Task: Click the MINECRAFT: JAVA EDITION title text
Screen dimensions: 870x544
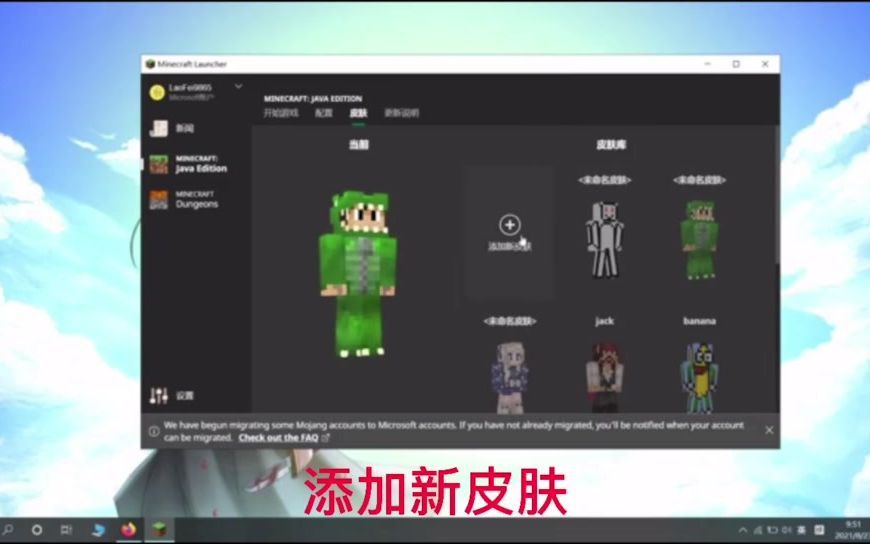Action: tap(313, 99)
